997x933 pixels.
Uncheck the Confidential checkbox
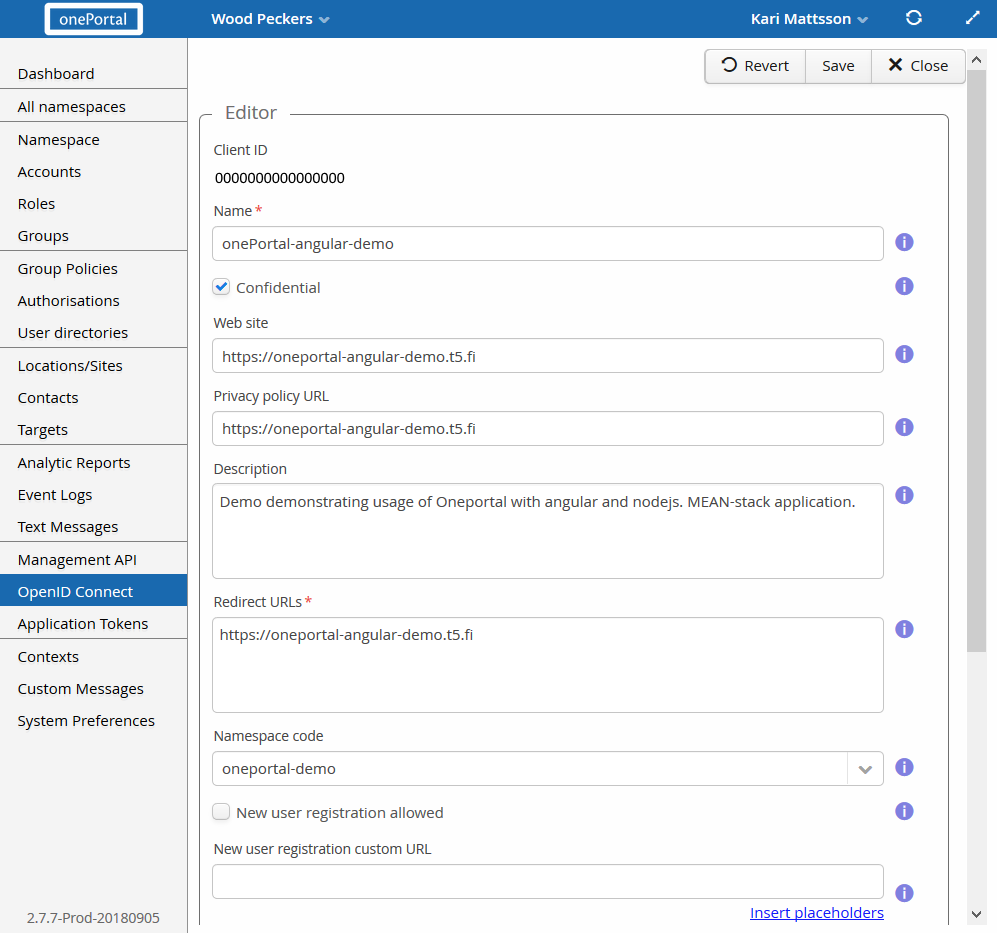pos(222,287)
